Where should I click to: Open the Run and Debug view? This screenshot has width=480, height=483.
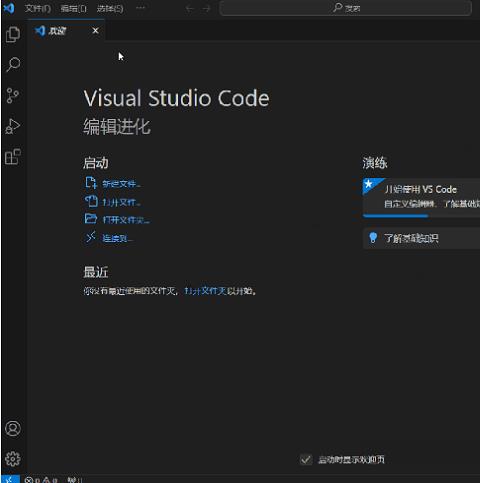pyautogui.click(x=13, y=126)
